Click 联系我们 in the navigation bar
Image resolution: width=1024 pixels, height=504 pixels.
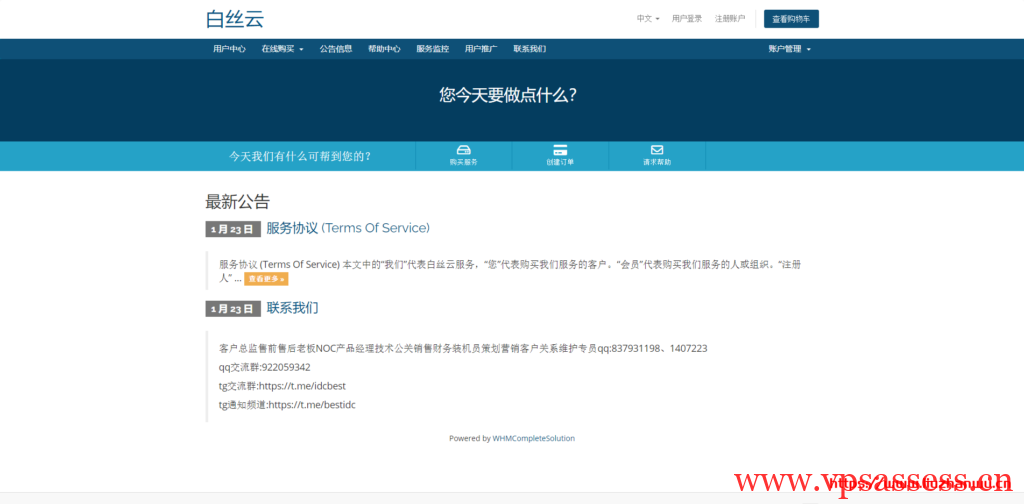coord(529,49)
